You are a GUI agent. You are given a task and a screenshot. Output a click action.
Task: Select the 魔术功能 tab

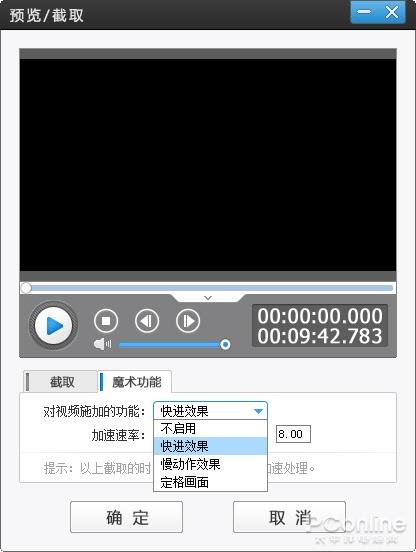point(135,382)
